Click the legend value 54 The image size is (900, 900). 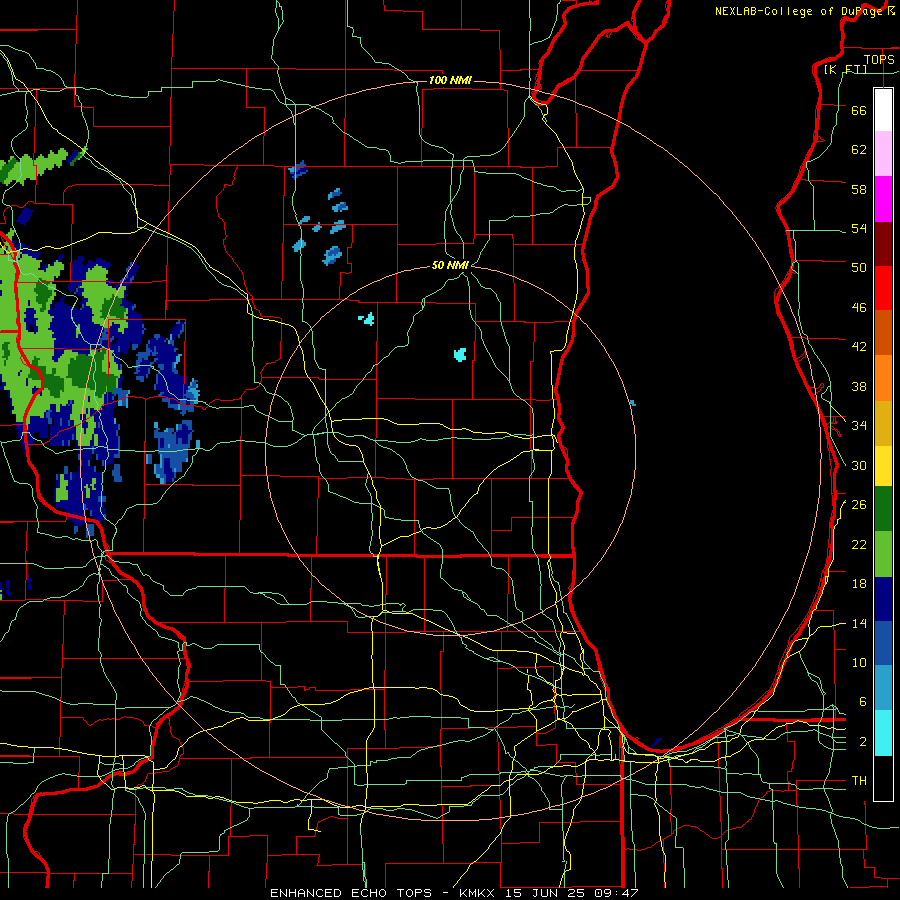tap(859, 228)
